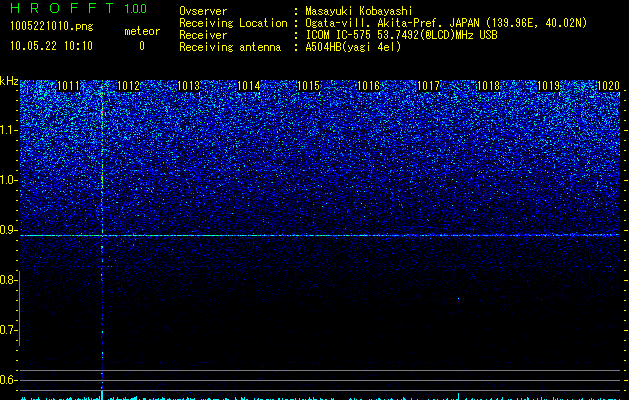
Task: Click the Receiving antenna label
Action: coord(230,47)
